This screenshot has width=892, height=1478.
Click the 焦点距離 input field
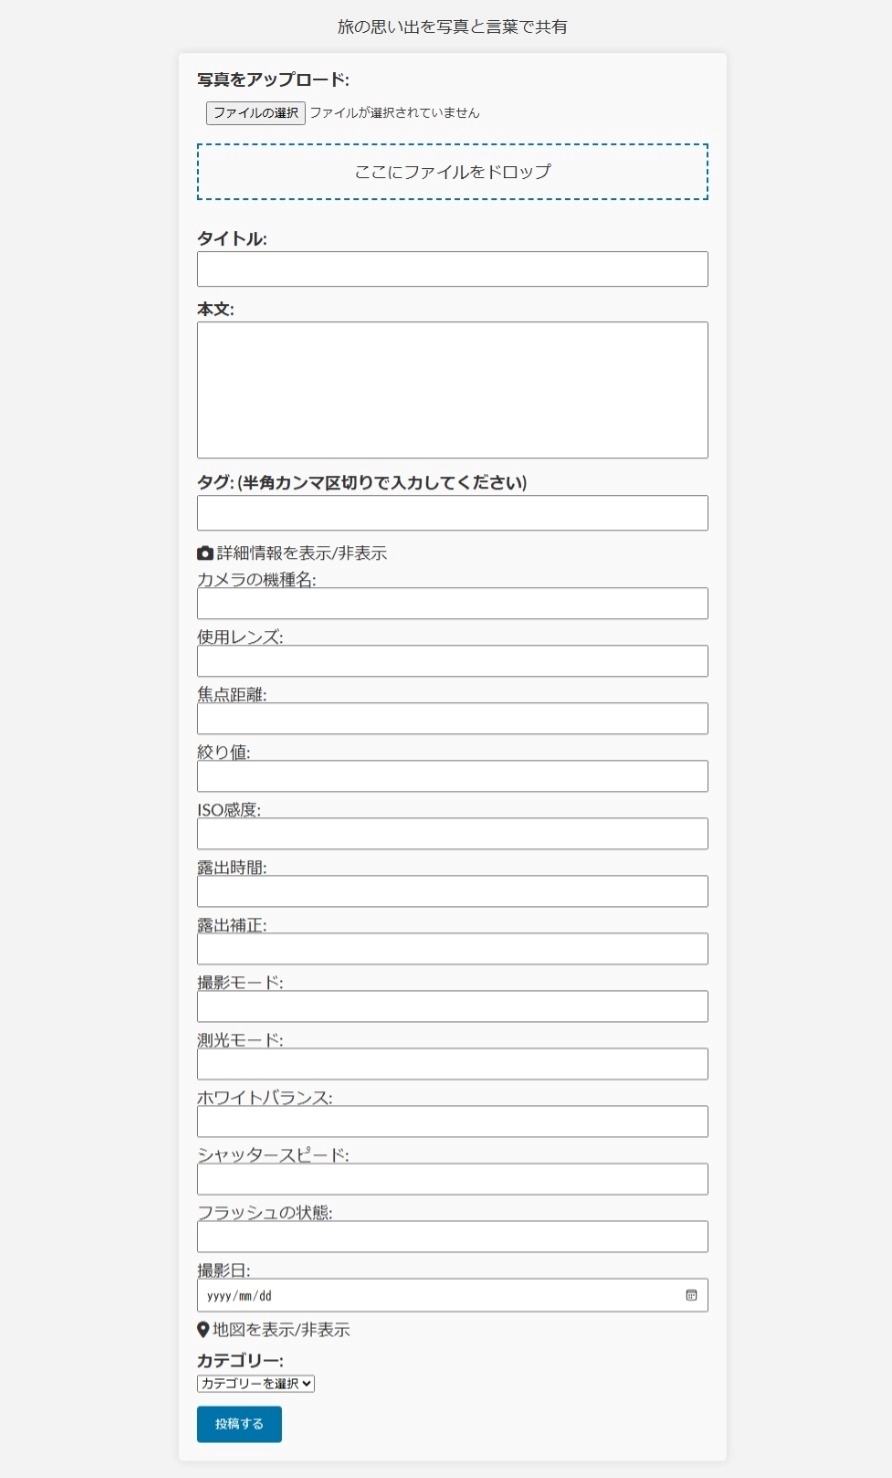coord(452,719)
